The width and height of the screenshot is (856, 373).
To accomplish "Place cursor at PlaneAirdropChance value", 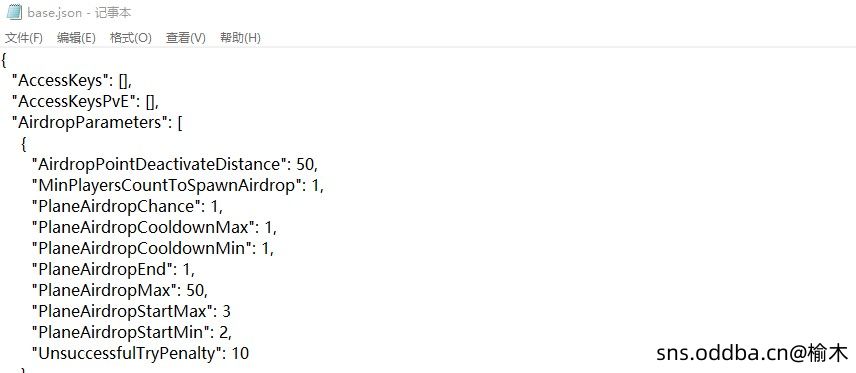I will pos(216,206).
